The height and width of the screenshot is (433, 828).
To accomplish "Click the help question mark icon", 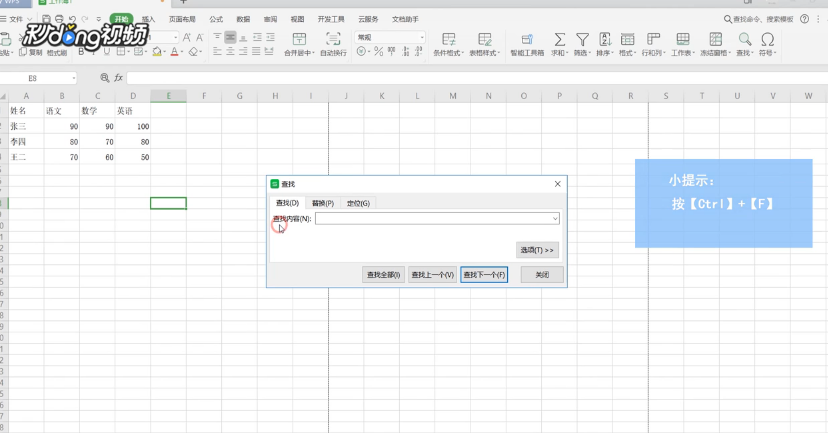I will (804, 19).
